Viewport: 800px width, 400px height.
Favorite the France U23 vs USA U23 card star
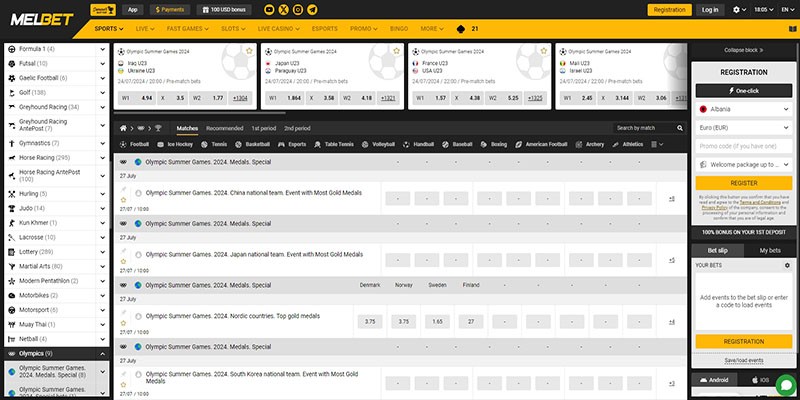543,51
